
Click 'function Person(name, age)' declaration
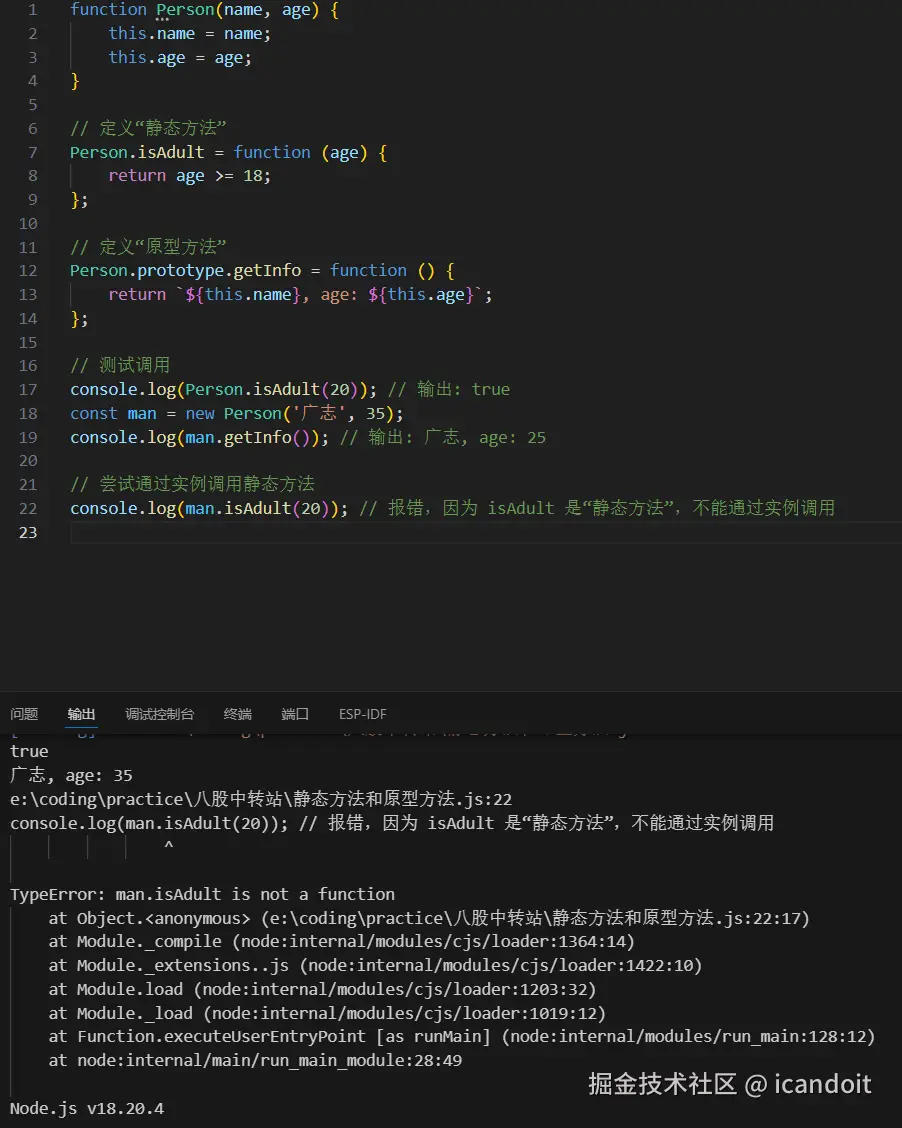tap(204, 10)
